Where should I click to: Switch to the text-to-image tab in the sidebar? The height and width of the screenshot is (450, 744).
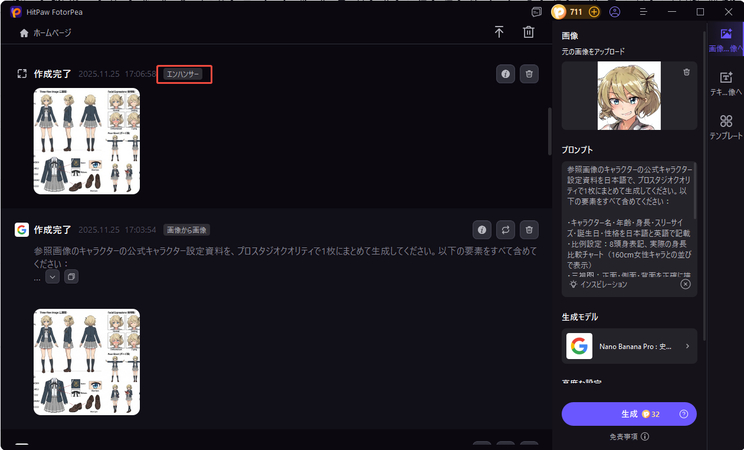click(725, 83)
